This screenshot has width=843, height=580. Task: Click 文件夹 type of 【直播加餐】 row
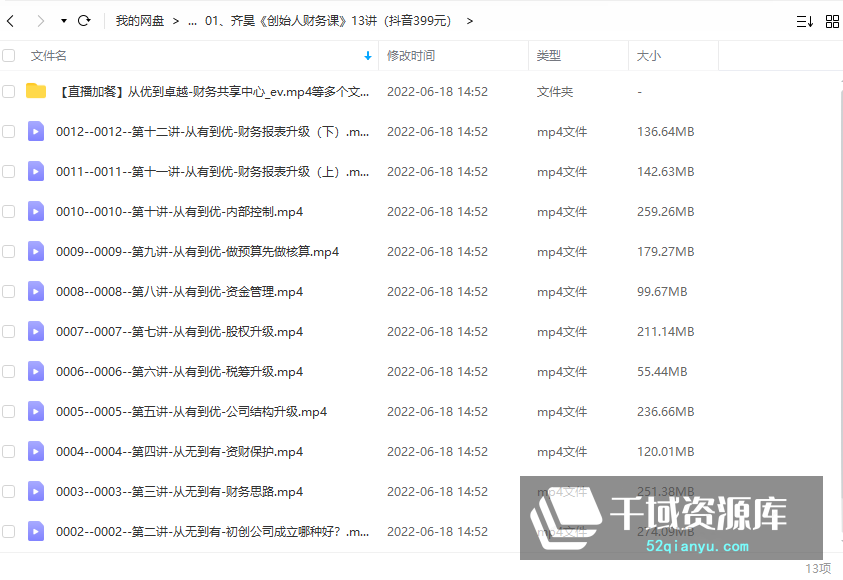pos(555,92)
